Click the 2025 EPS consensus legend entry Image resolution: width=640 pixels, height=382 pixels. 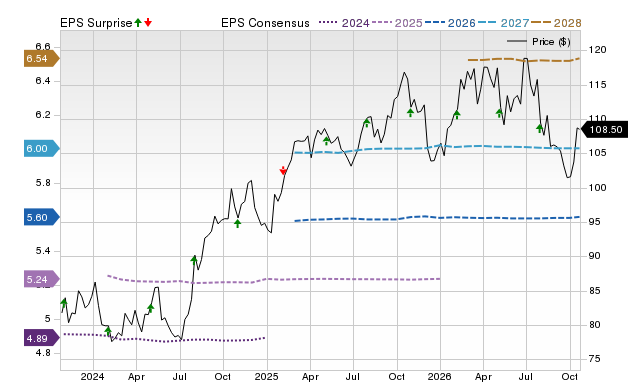tap(397, 23)
